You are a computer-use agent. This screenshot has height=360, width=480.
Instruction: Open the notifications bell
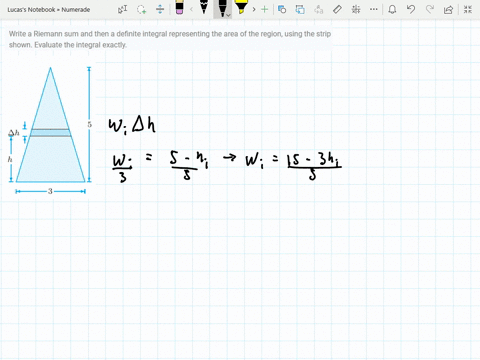(392, 9)
